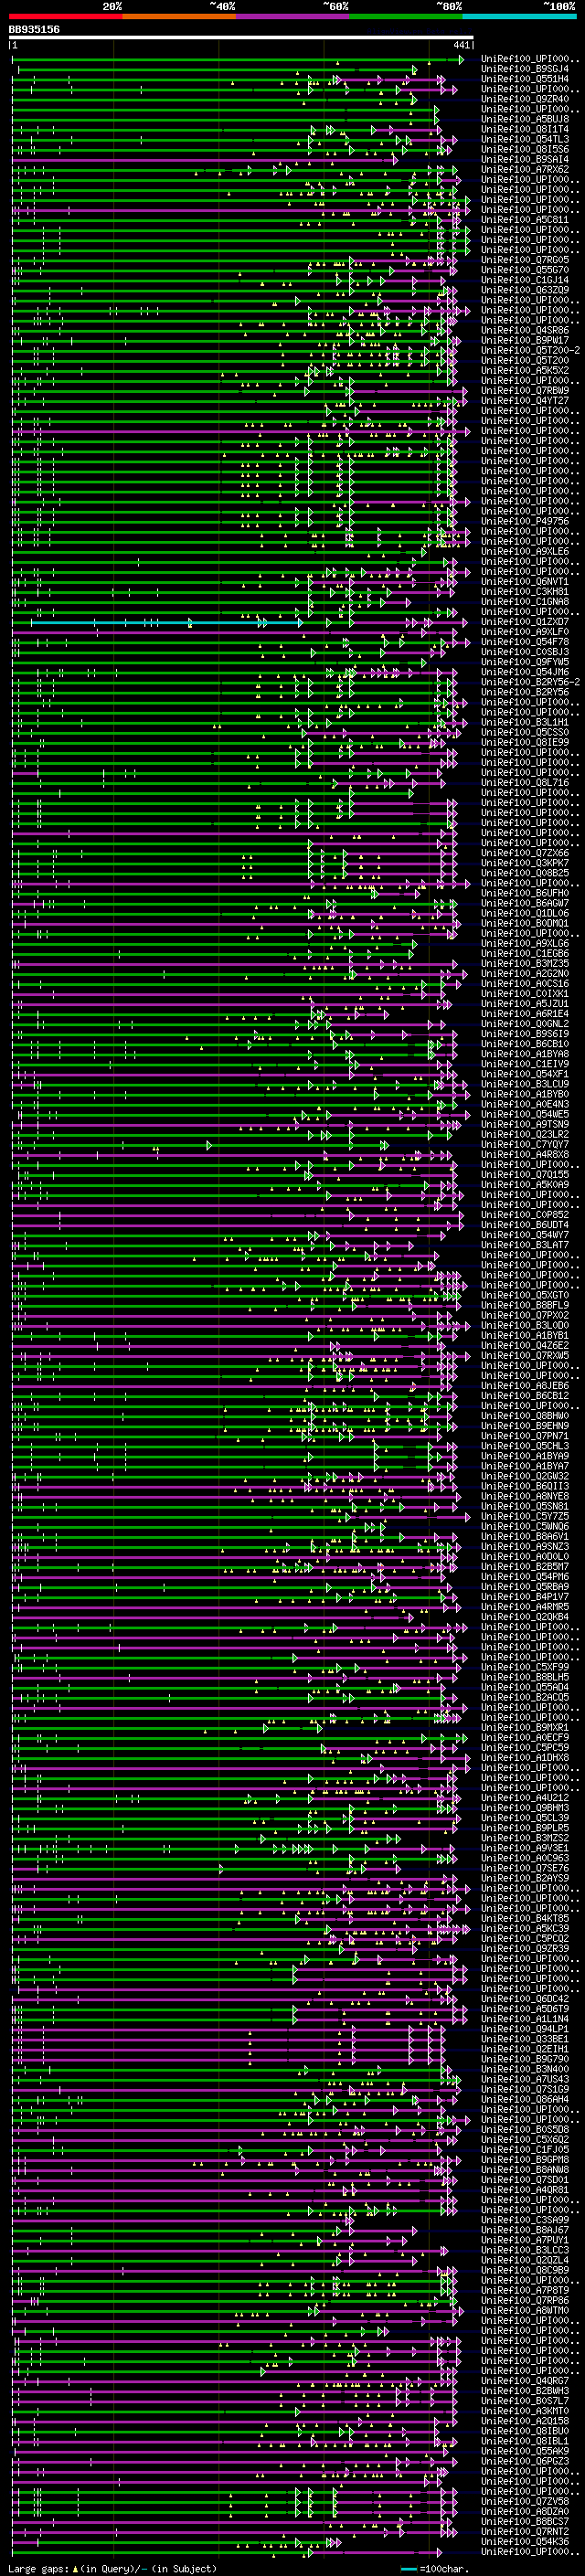Select hit UniRef100_Q6PGZ3
585x2576 pixels.
point(525,2461)
